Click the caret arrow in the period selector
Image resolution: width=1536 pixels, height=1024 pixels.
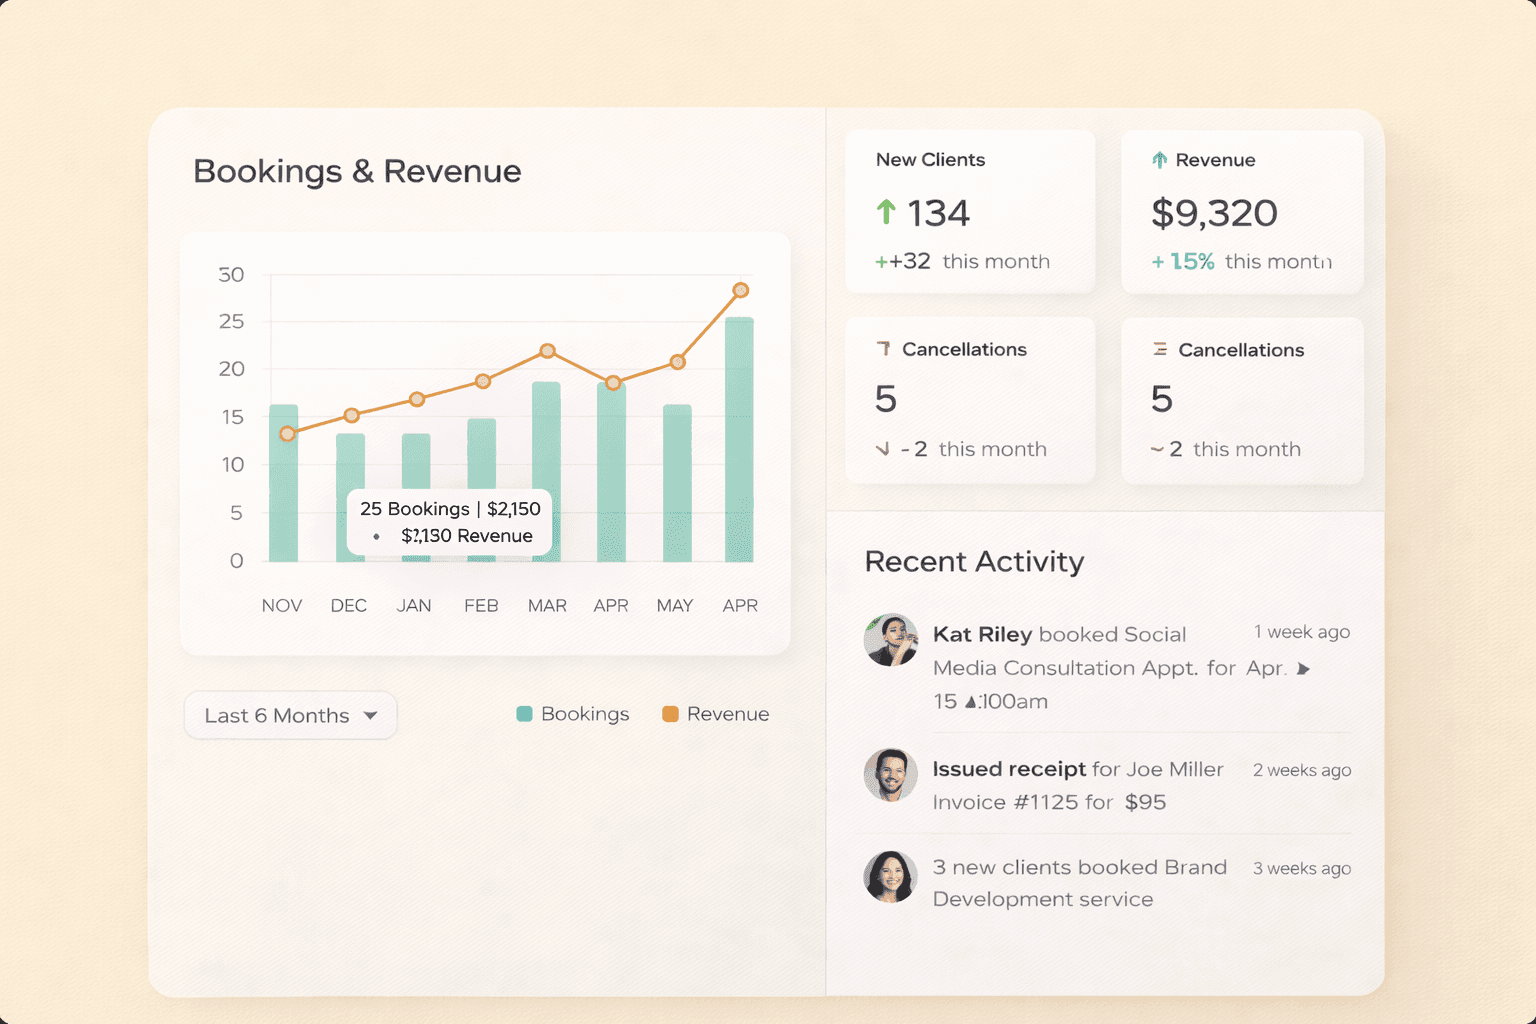371,716
